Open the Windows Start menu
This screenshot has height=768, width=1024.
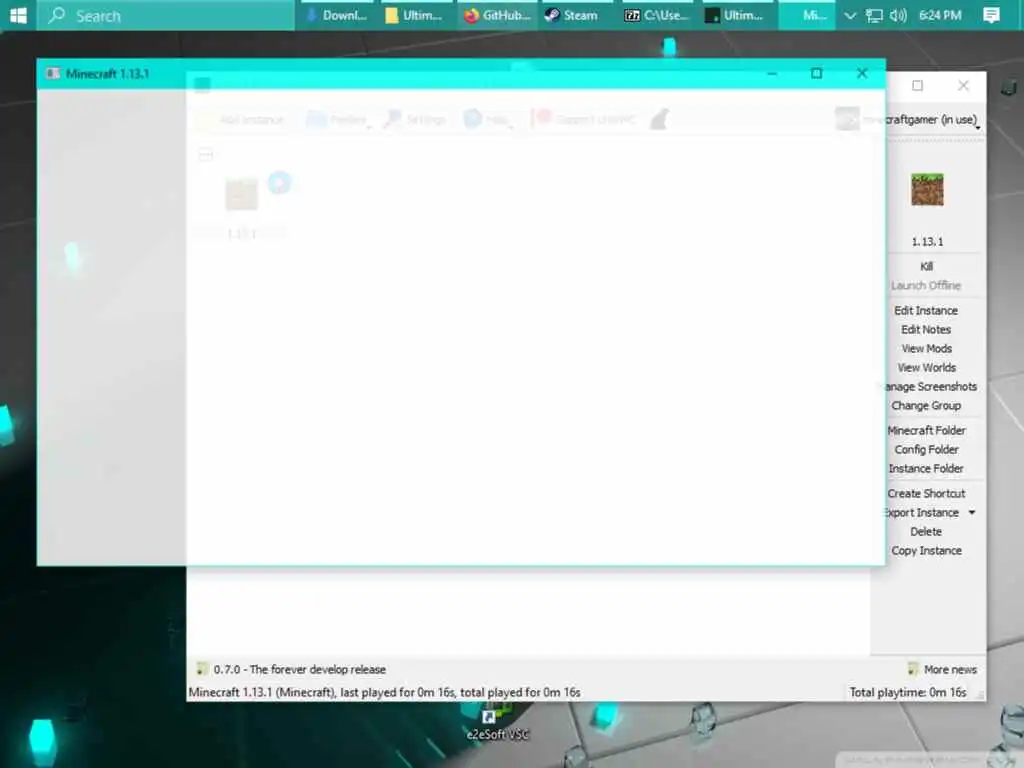click(18, 15)
